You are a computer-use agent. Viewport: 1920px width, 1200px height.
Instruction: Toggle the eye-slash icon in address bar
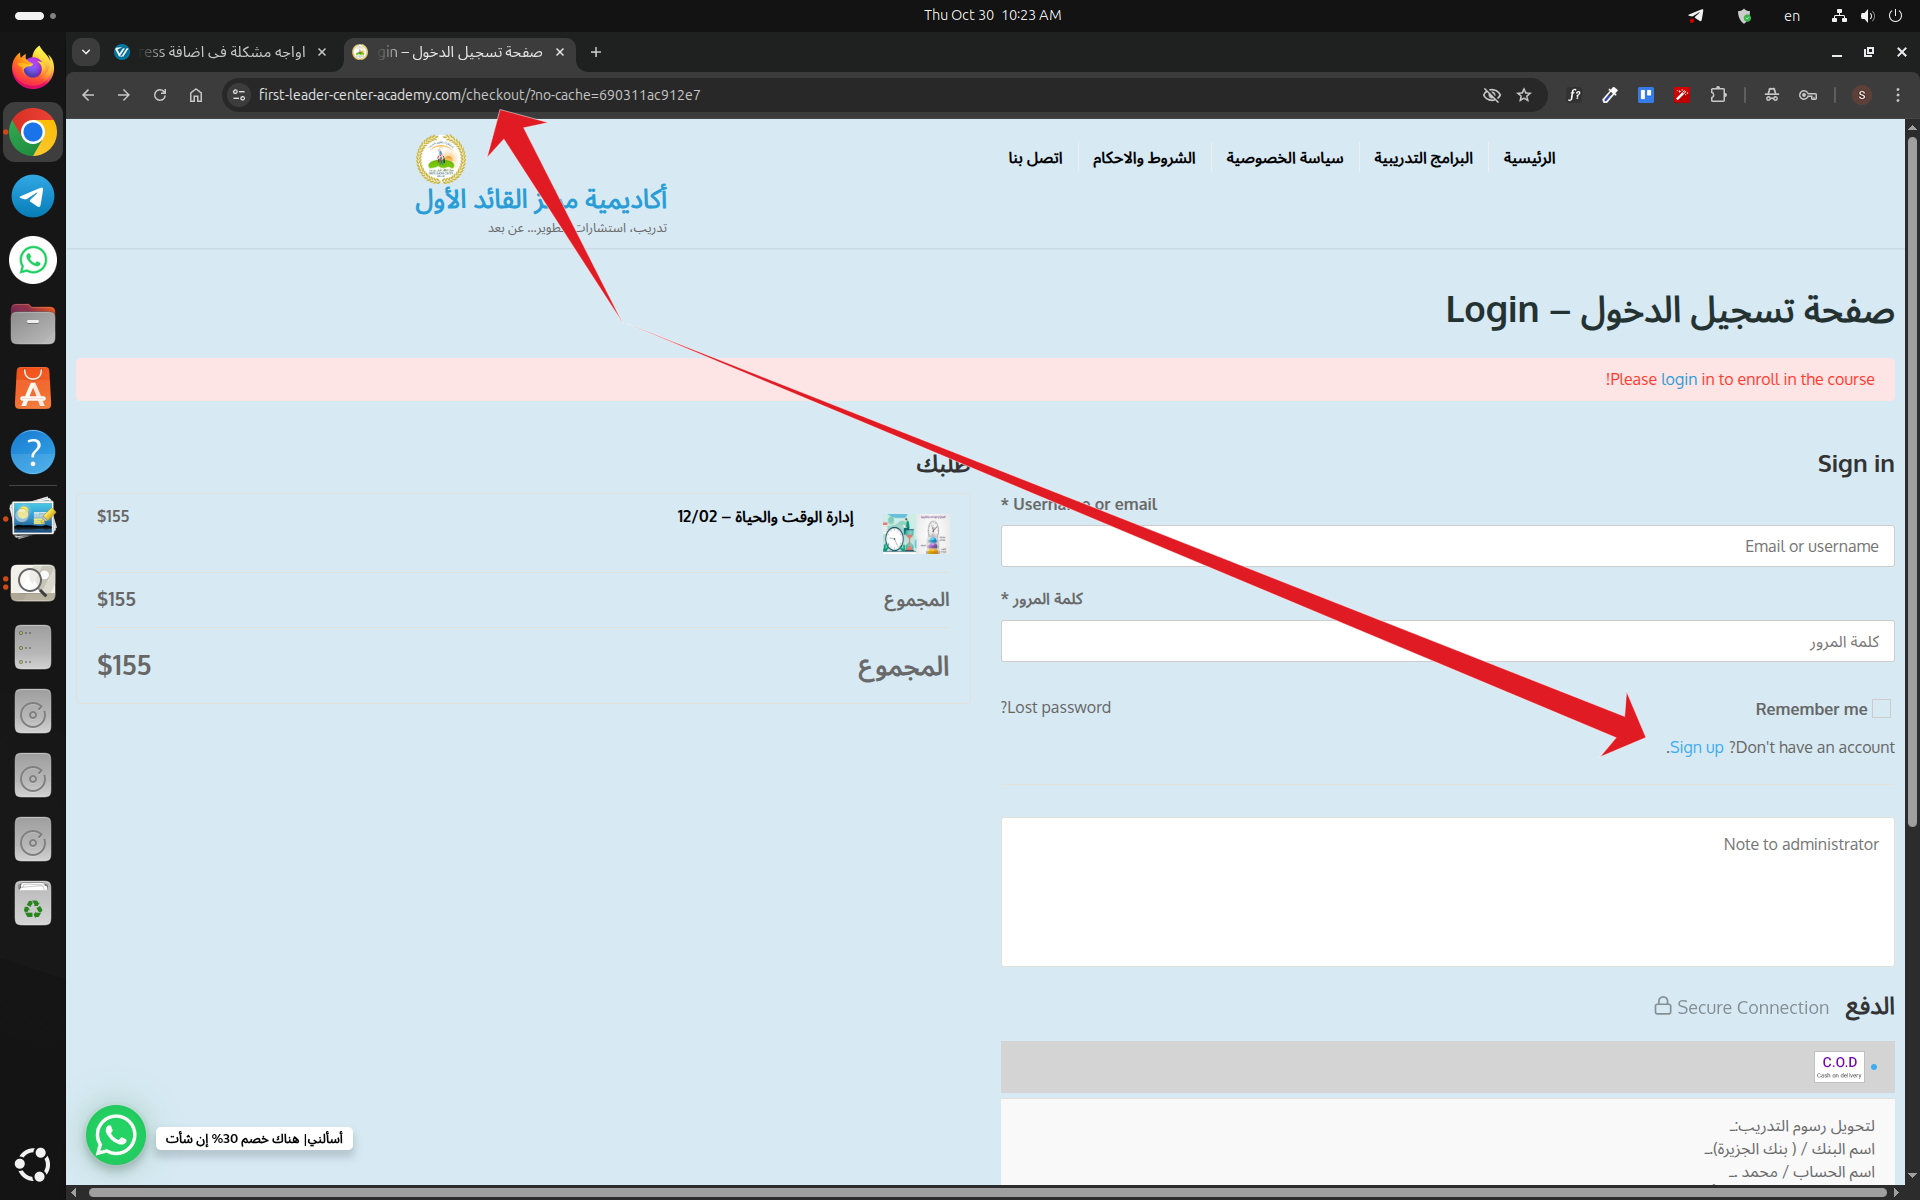click(1491, 95)
